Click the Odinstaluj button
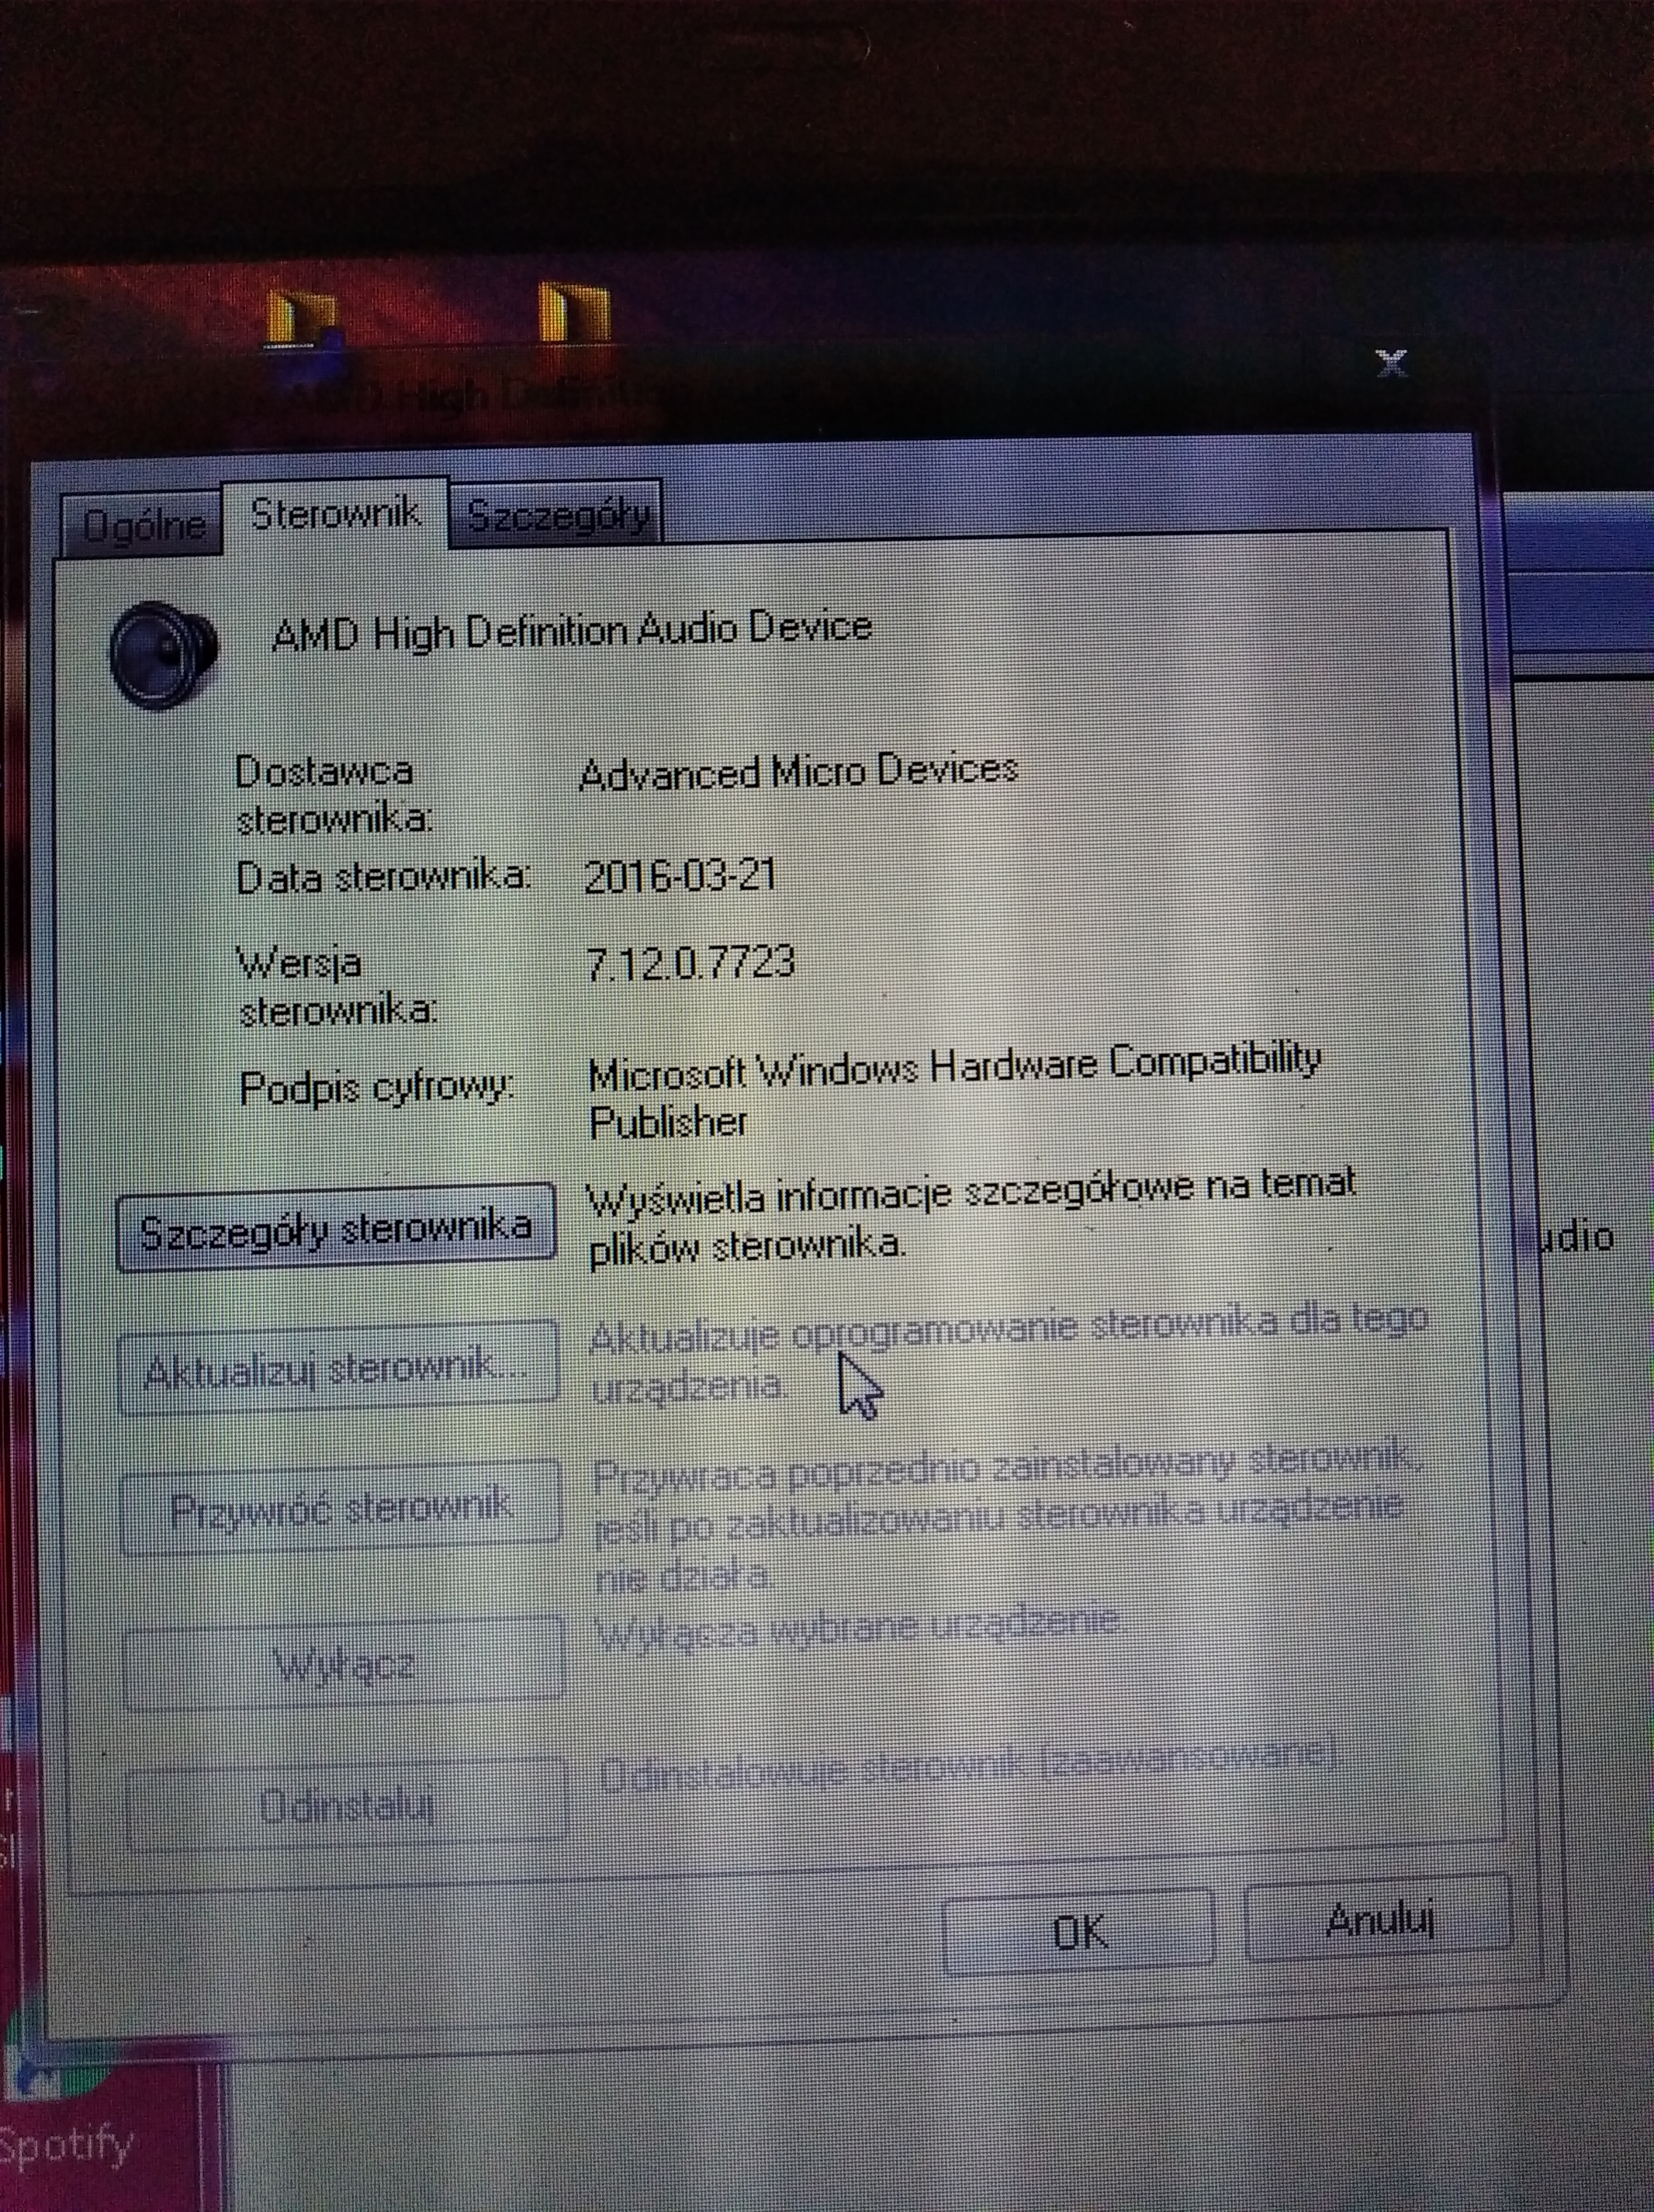1654x2212 pixels. 346,1806
